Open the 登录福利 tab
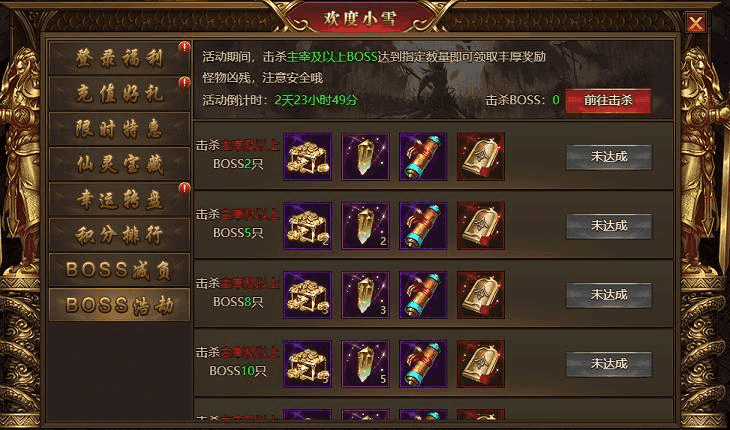Viewport: 730px width, 430px height. pos(119,58)
